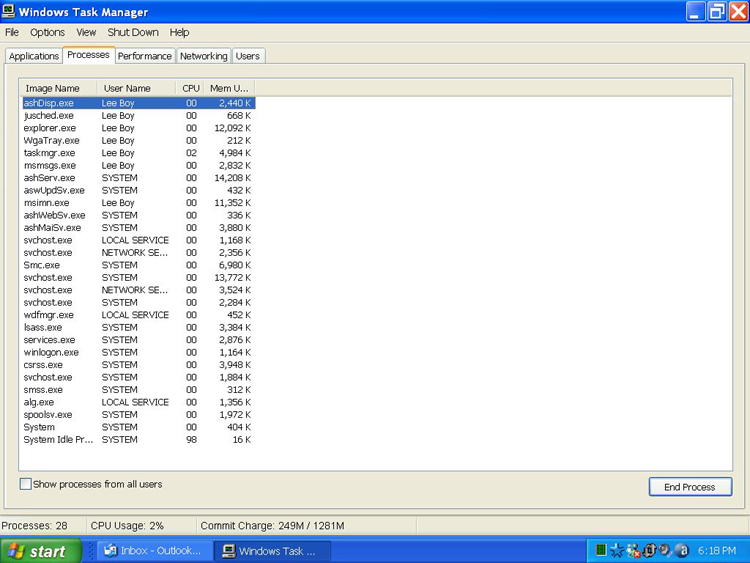Image resolution: width=750 pixels, height=563 pixels.
Task: Open the Shut Down menu
Action: (x=133, y=33)
